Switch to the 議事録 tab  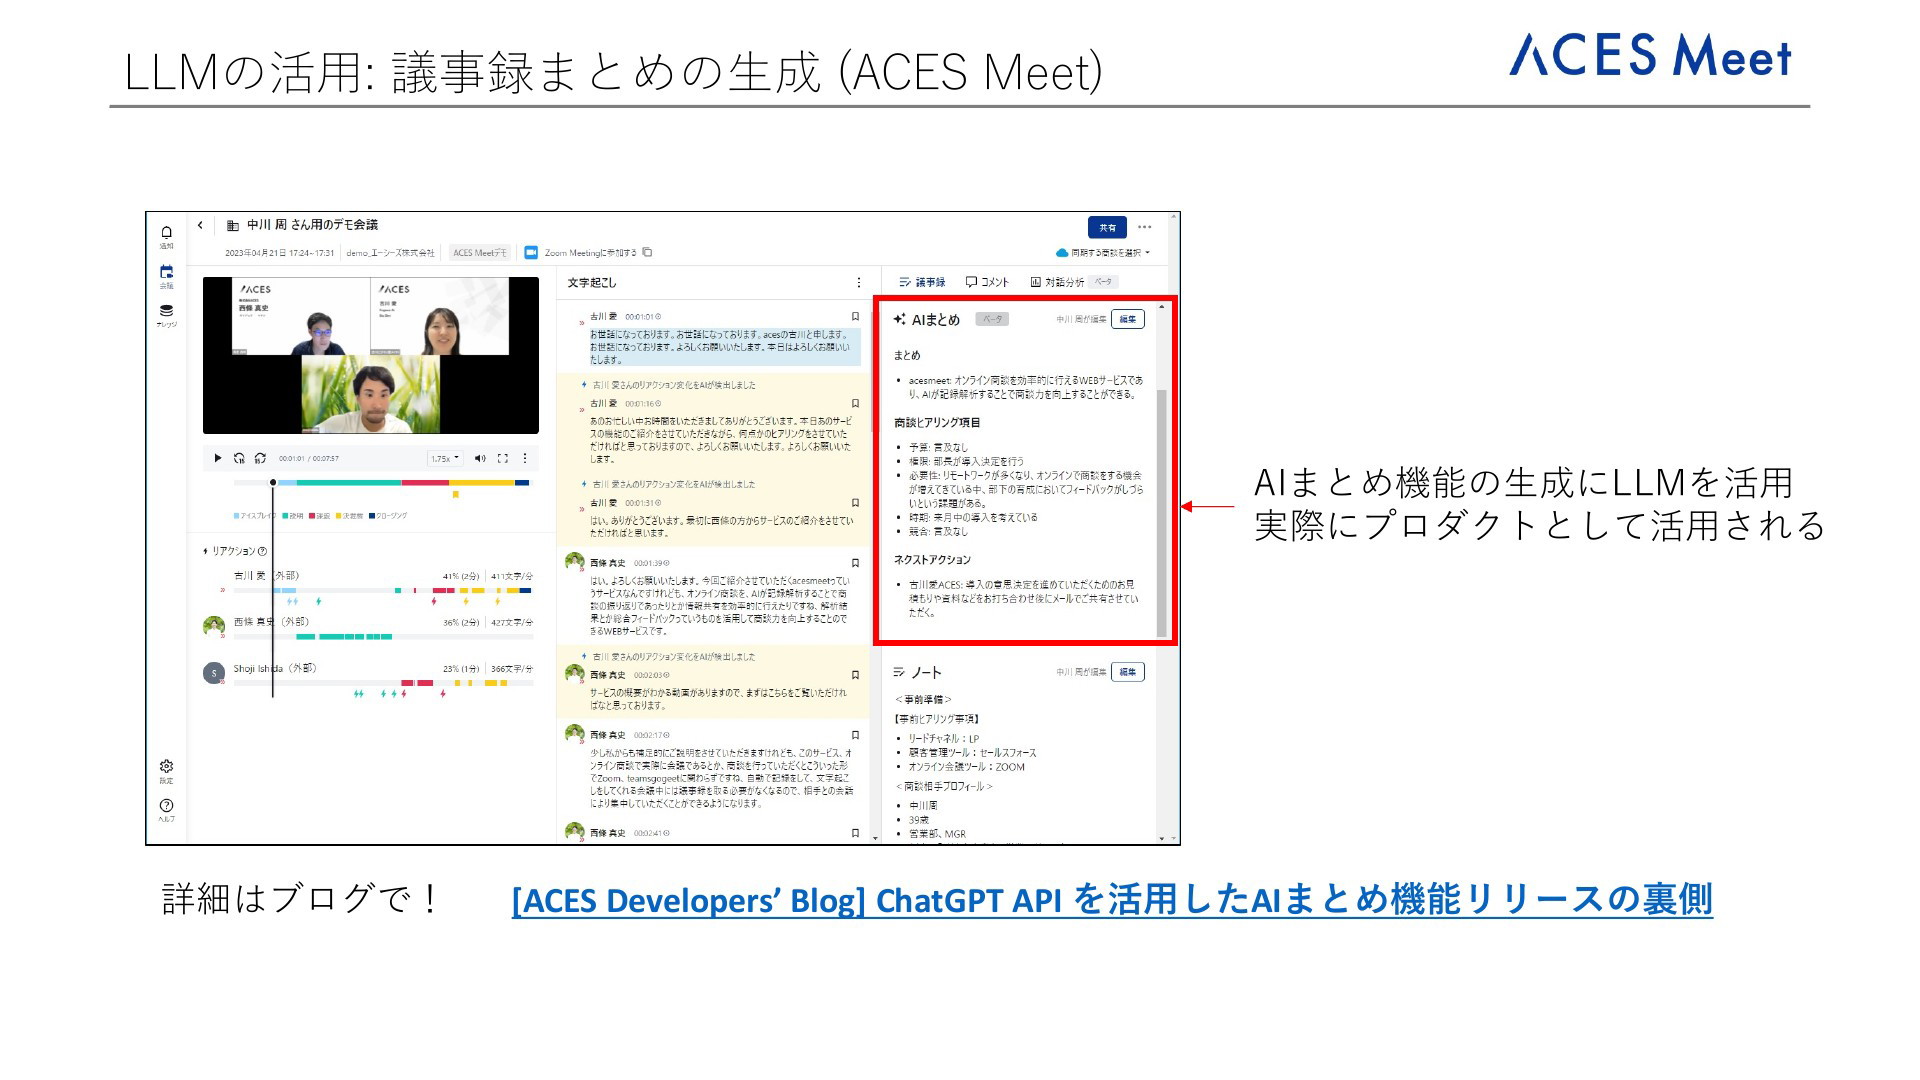click(x=922, y=282)
